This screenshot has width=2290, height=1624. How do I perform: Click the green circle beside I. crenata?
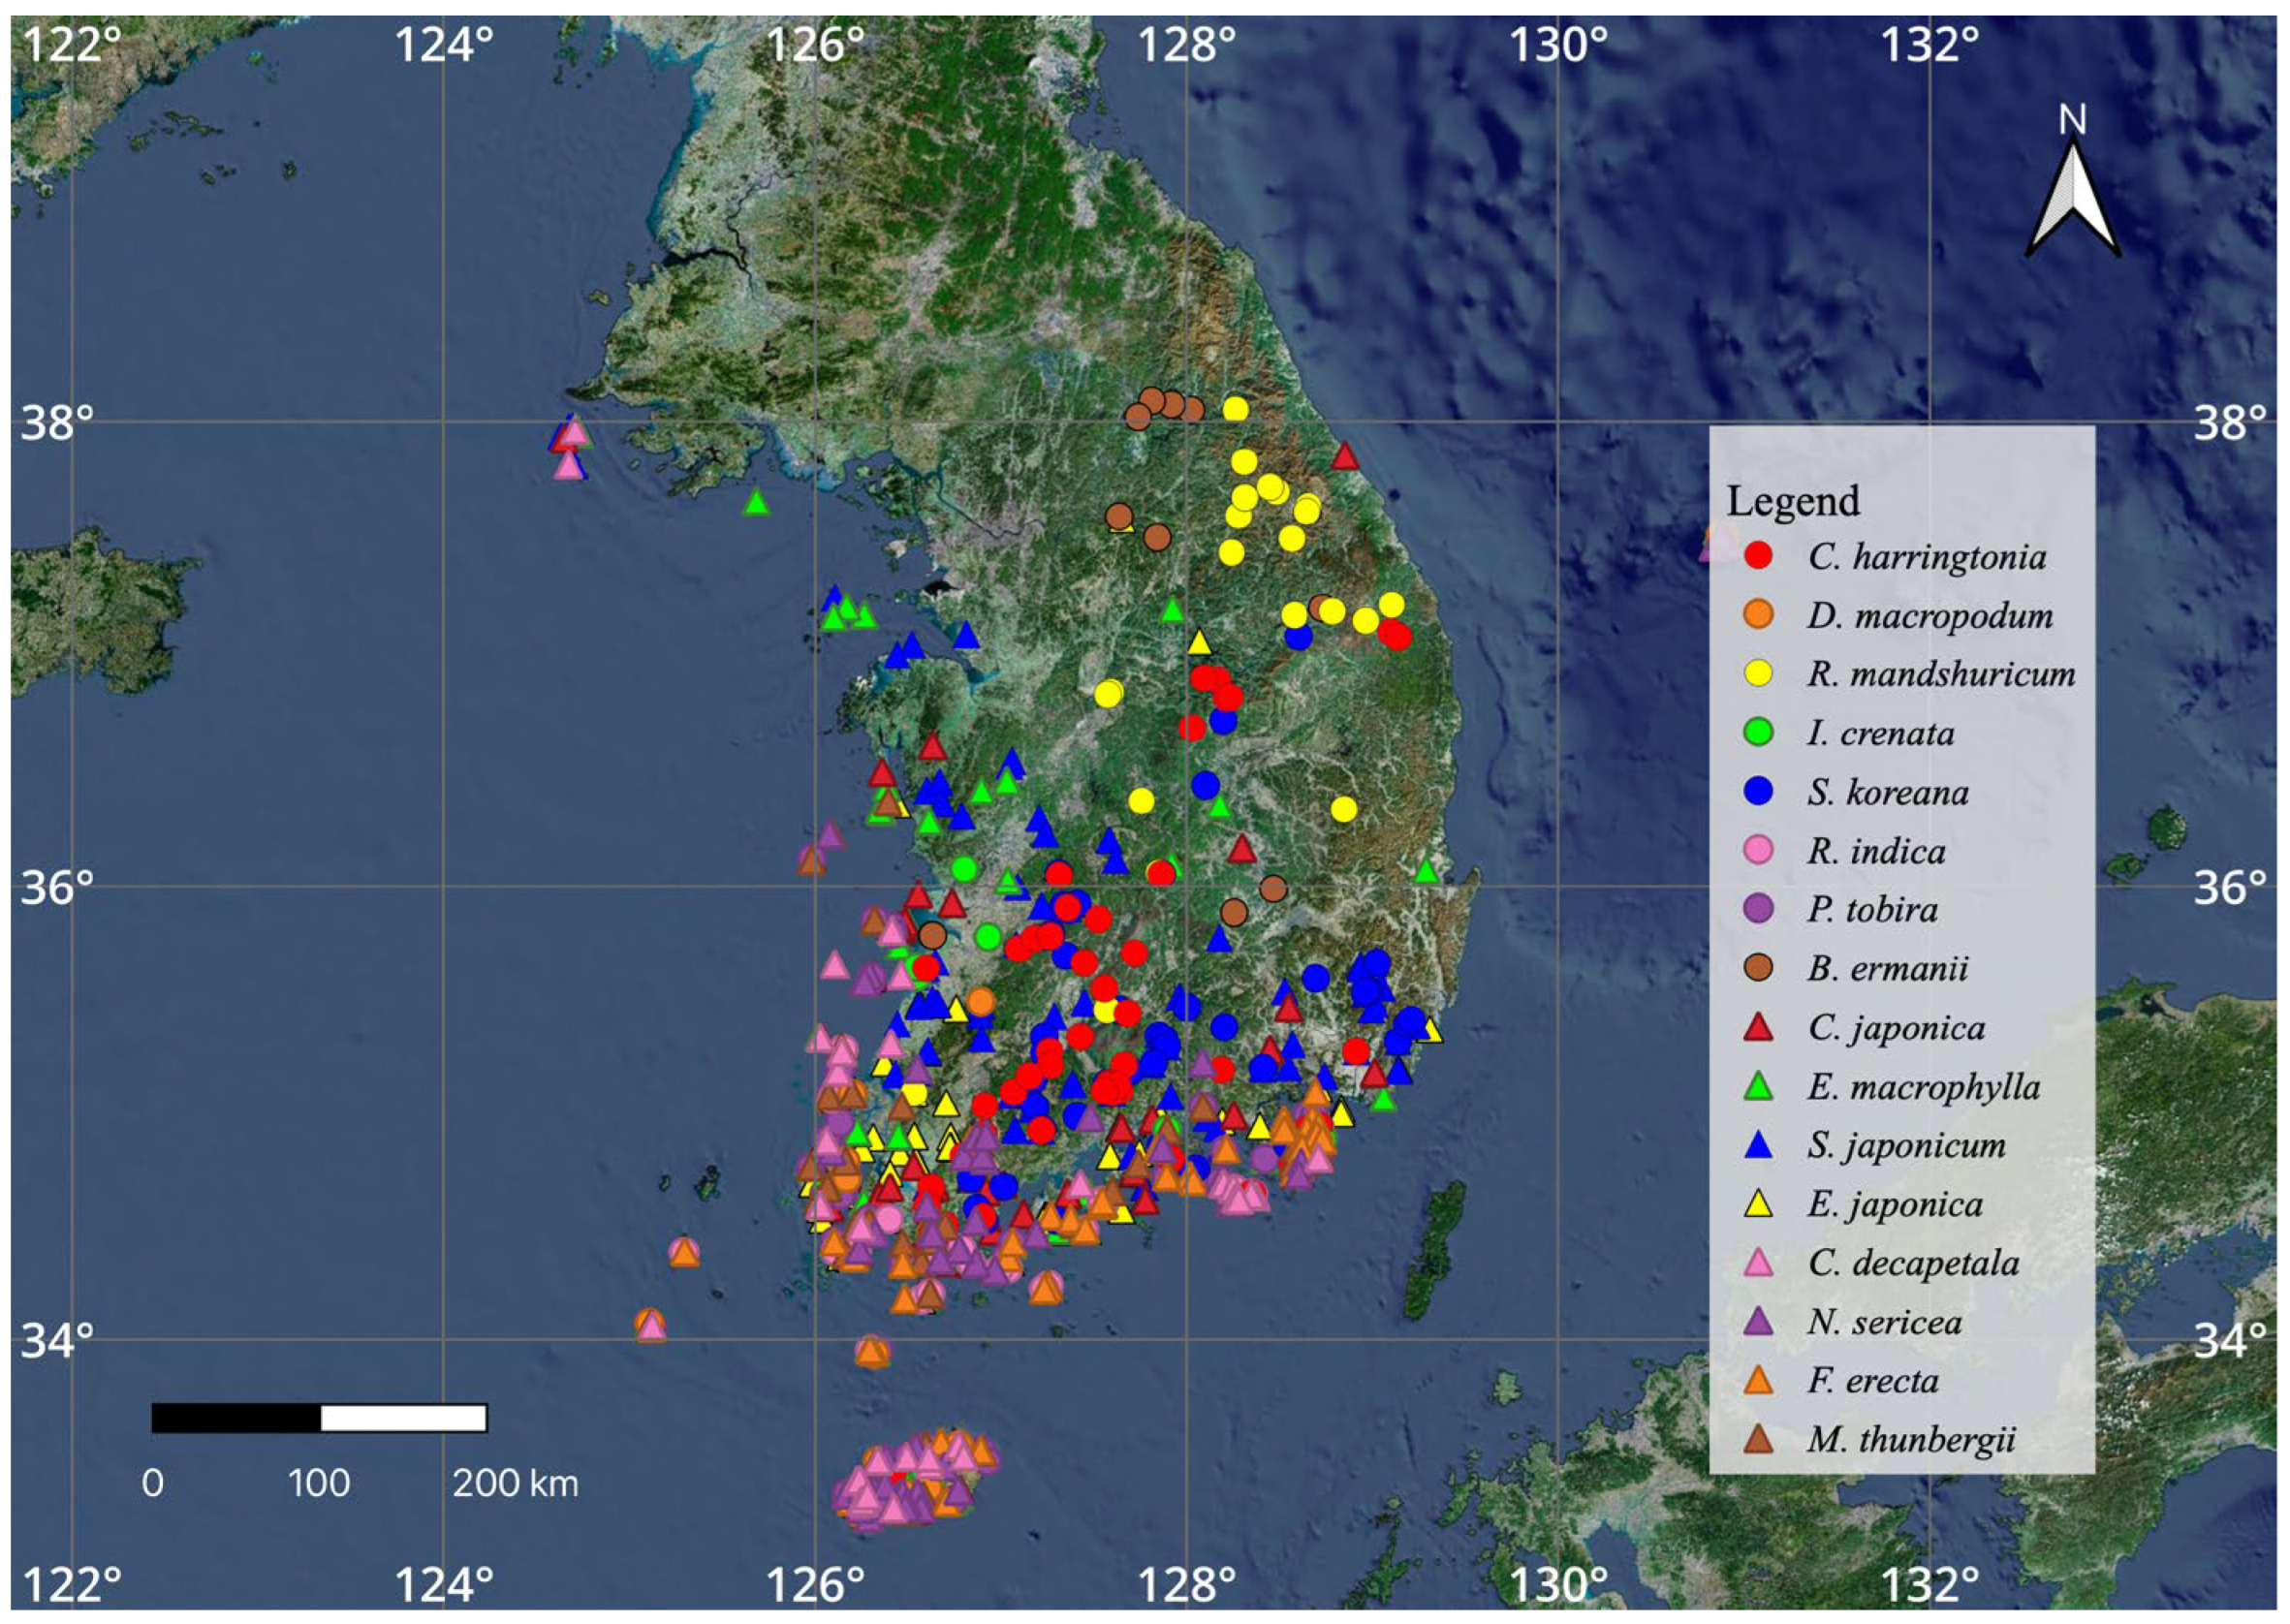(1757, 733)
